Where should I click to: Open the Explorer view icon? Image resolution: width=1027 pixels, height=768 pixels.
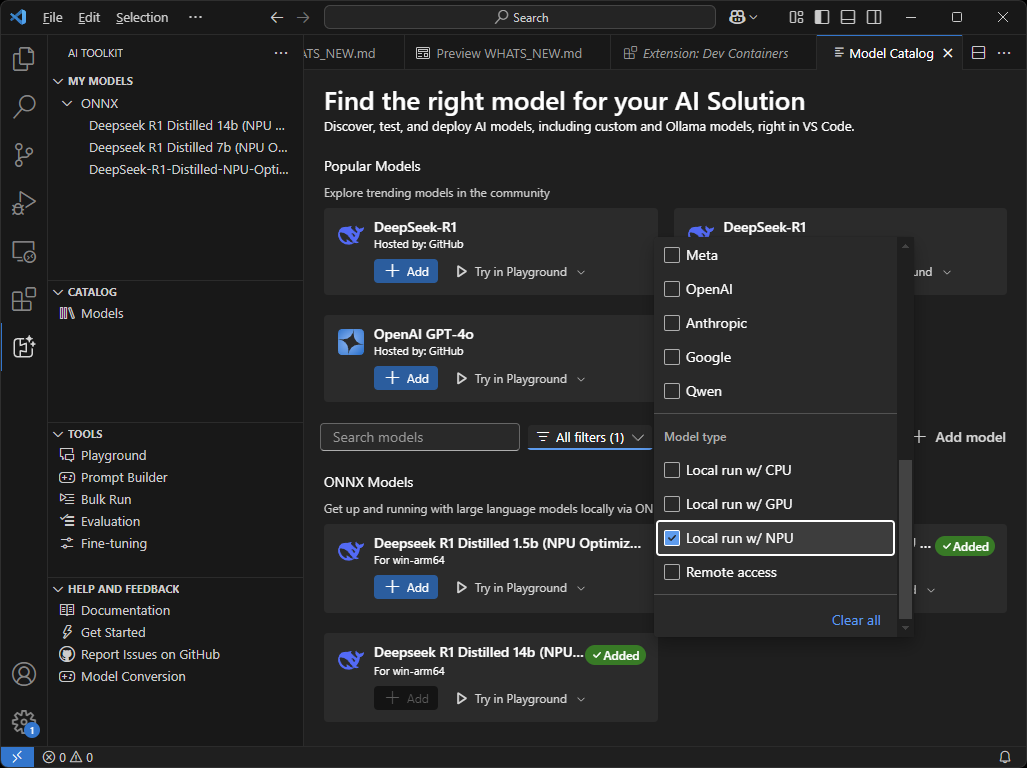(23, 60)
